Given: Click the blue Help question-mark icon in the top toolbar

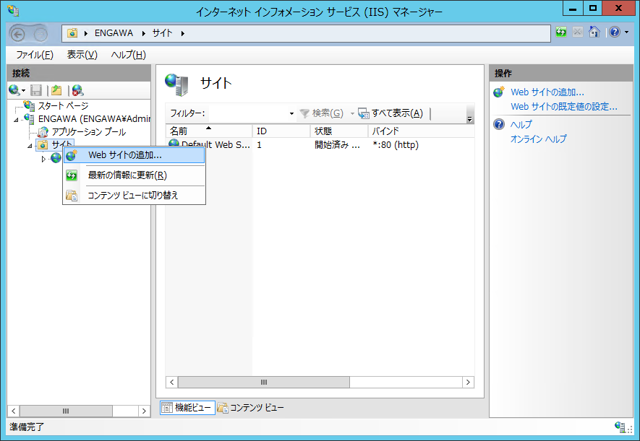Looking at the screenshot, I should pos(615,32).
